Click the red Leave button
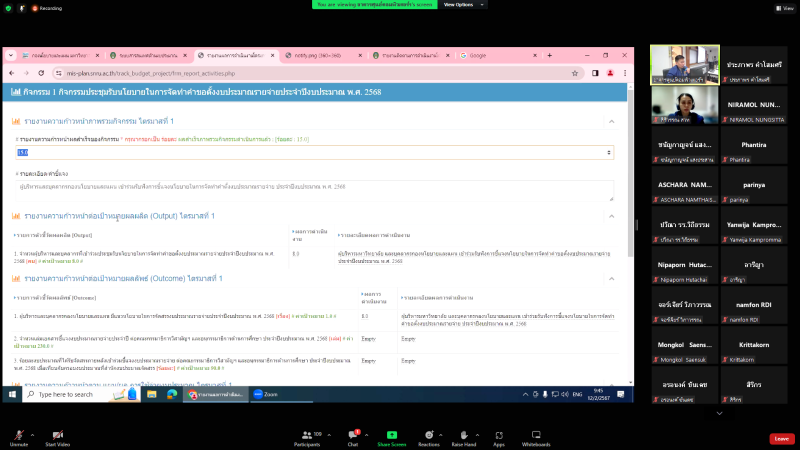800x450 pixels. (x=781, y=438)
